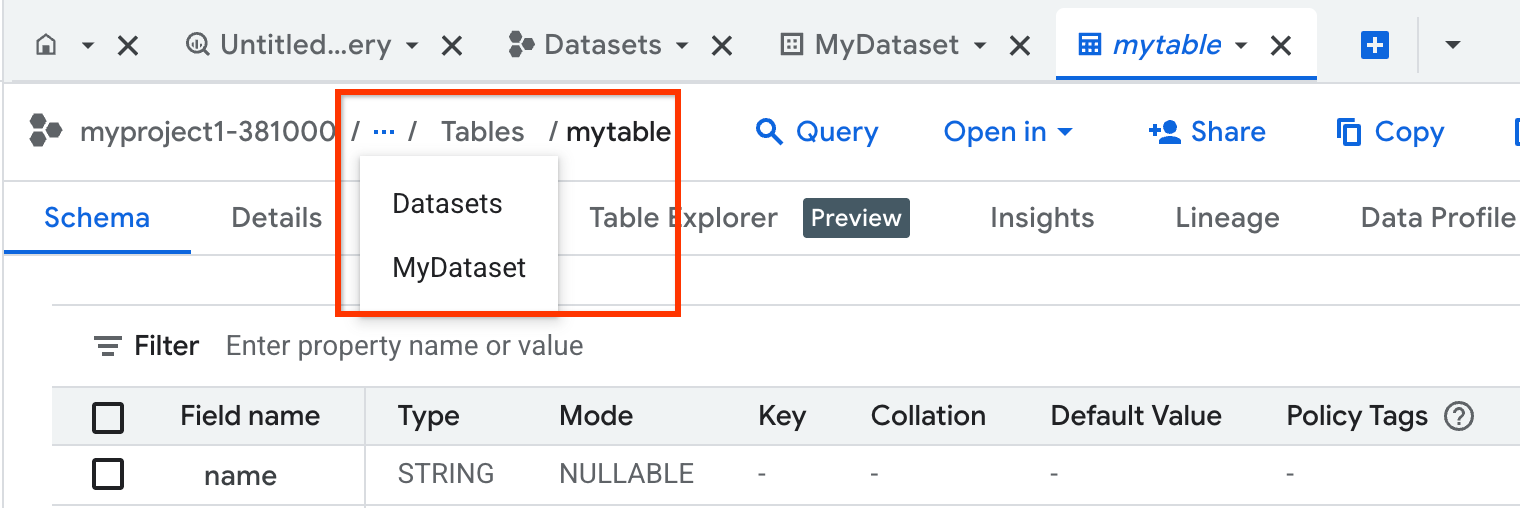This screenshot has height=508, width=1520.
Task: Select Datasets from breadcrumb menu
Action: (x=447, y=204)
